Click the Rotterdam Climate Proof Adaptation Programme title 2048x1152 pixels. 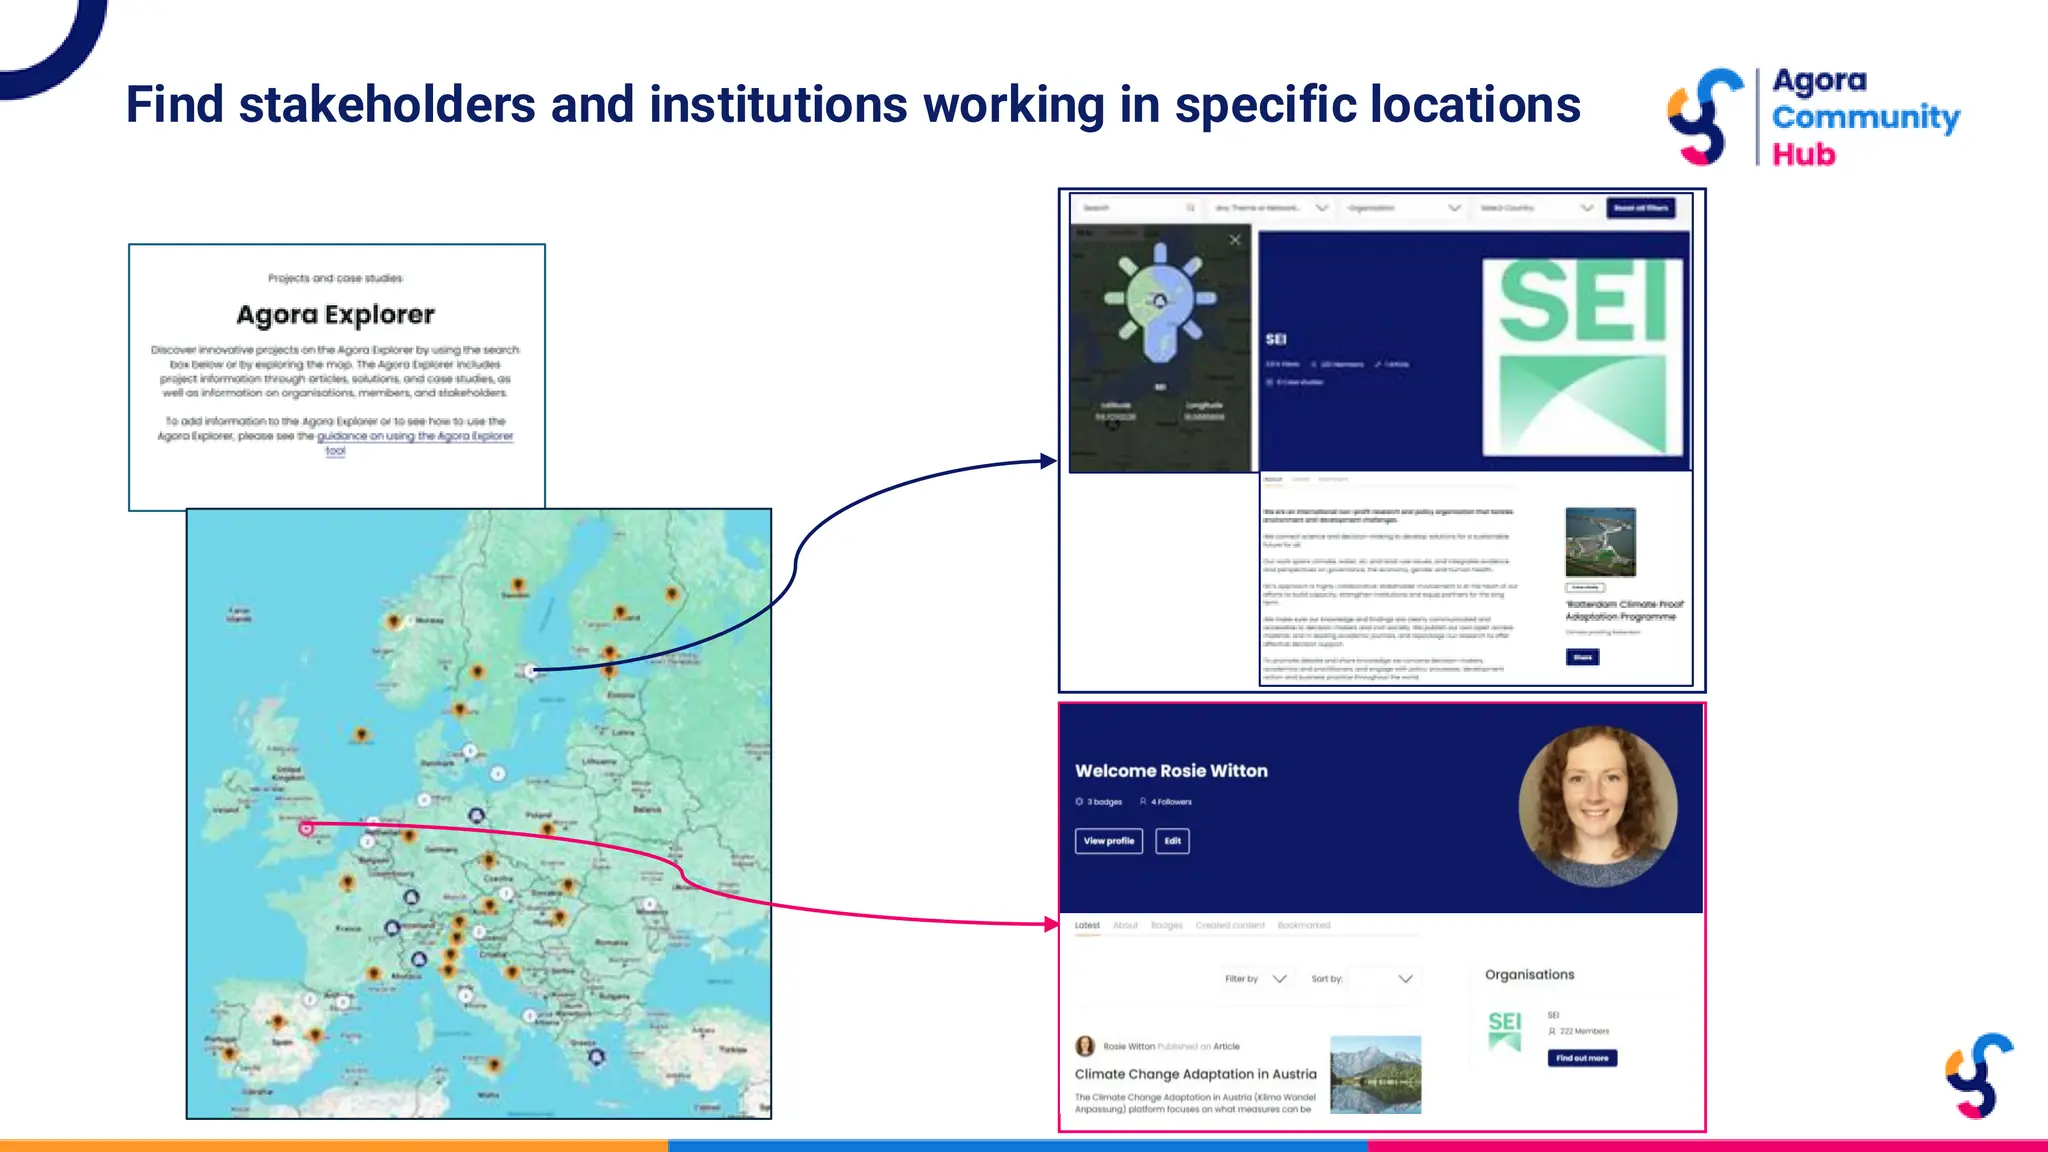tap(1624, 610)
